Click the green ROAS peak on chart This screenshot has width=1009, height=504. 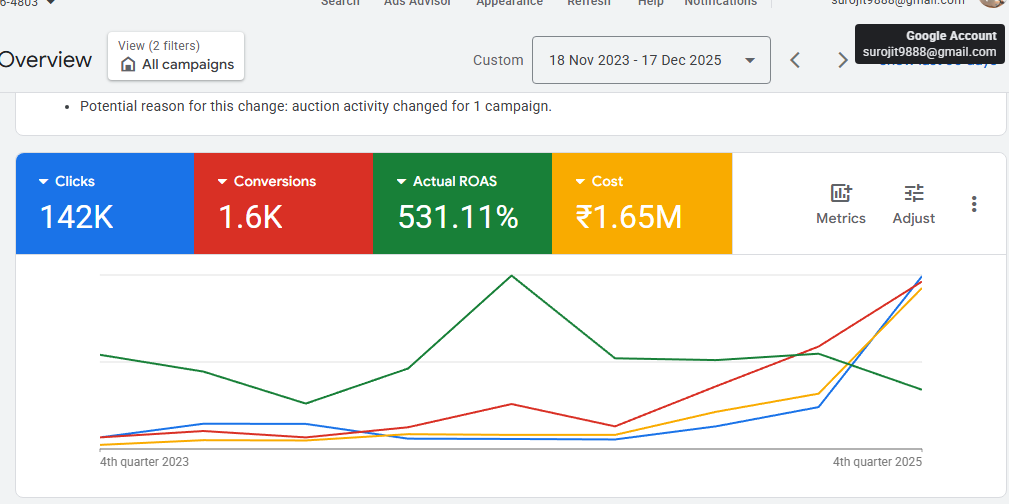[512, 275]
